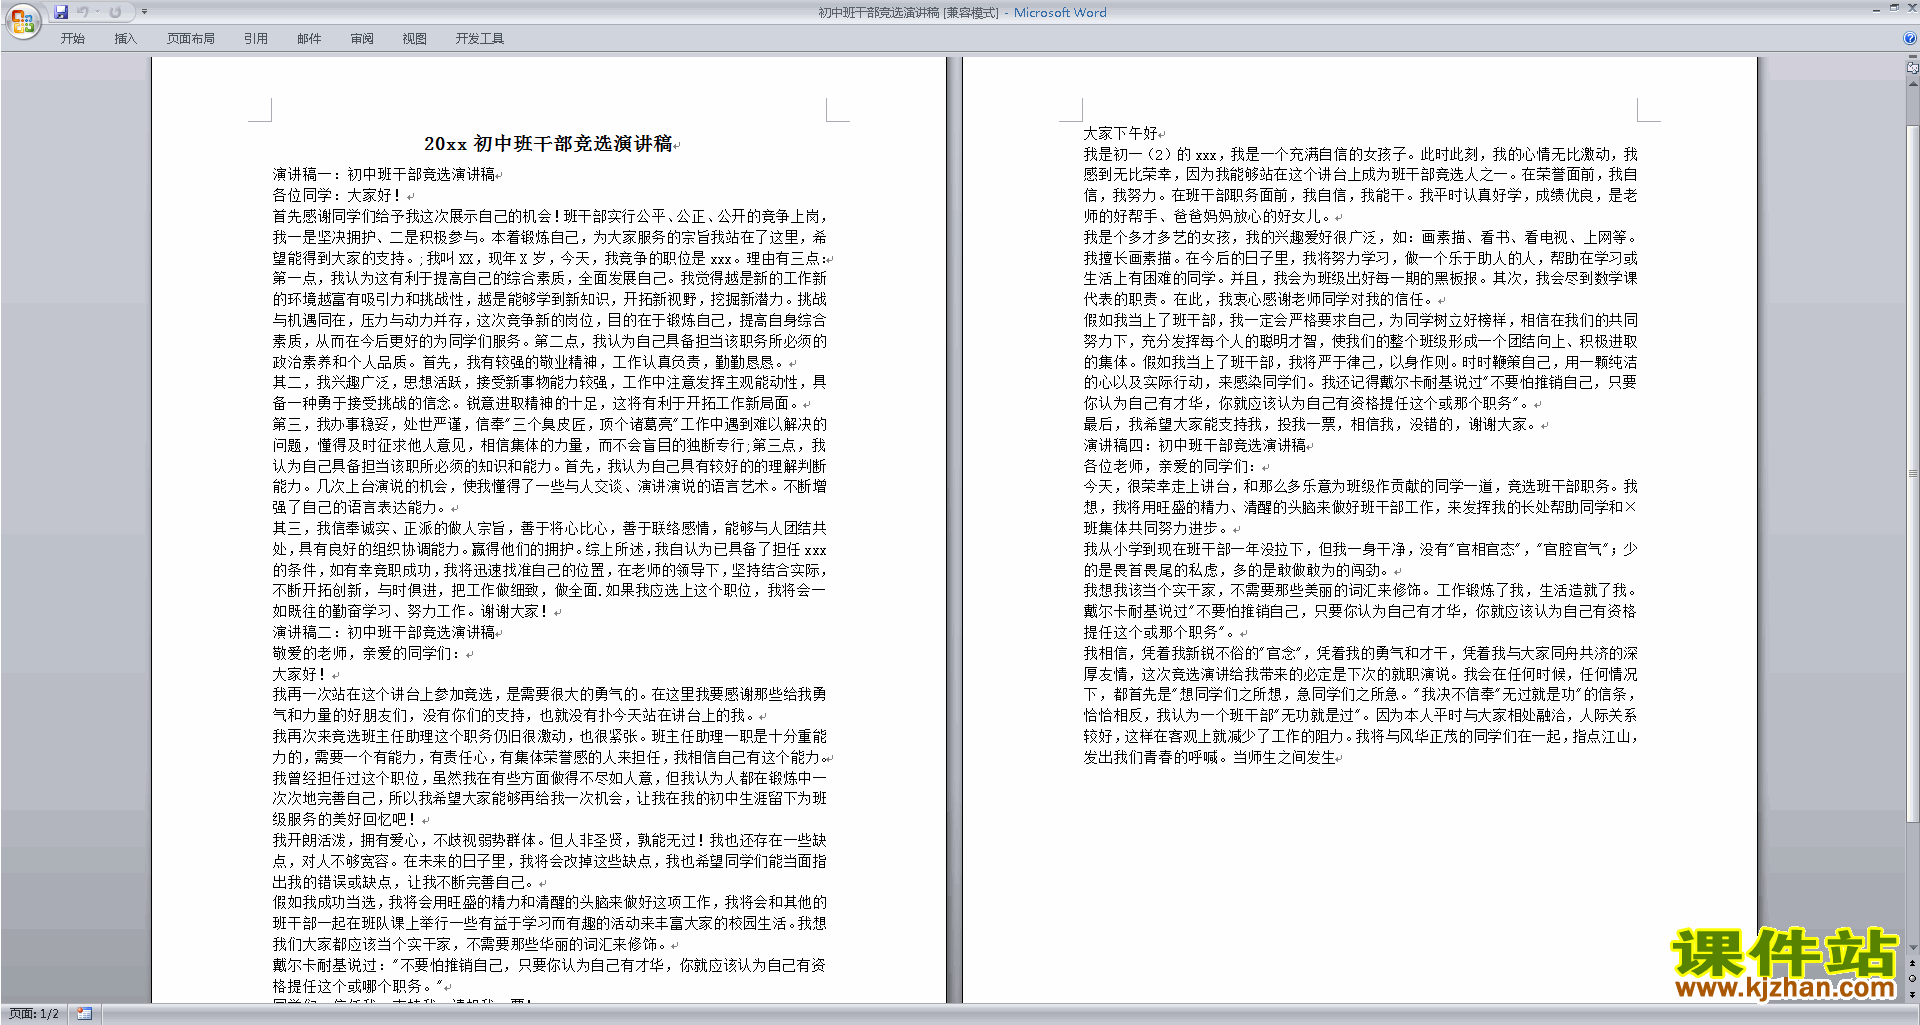Image resolution: width=1920 pixels, height=1025 pixels.
Task: Open the Office button menu
Action: (22, 21)
